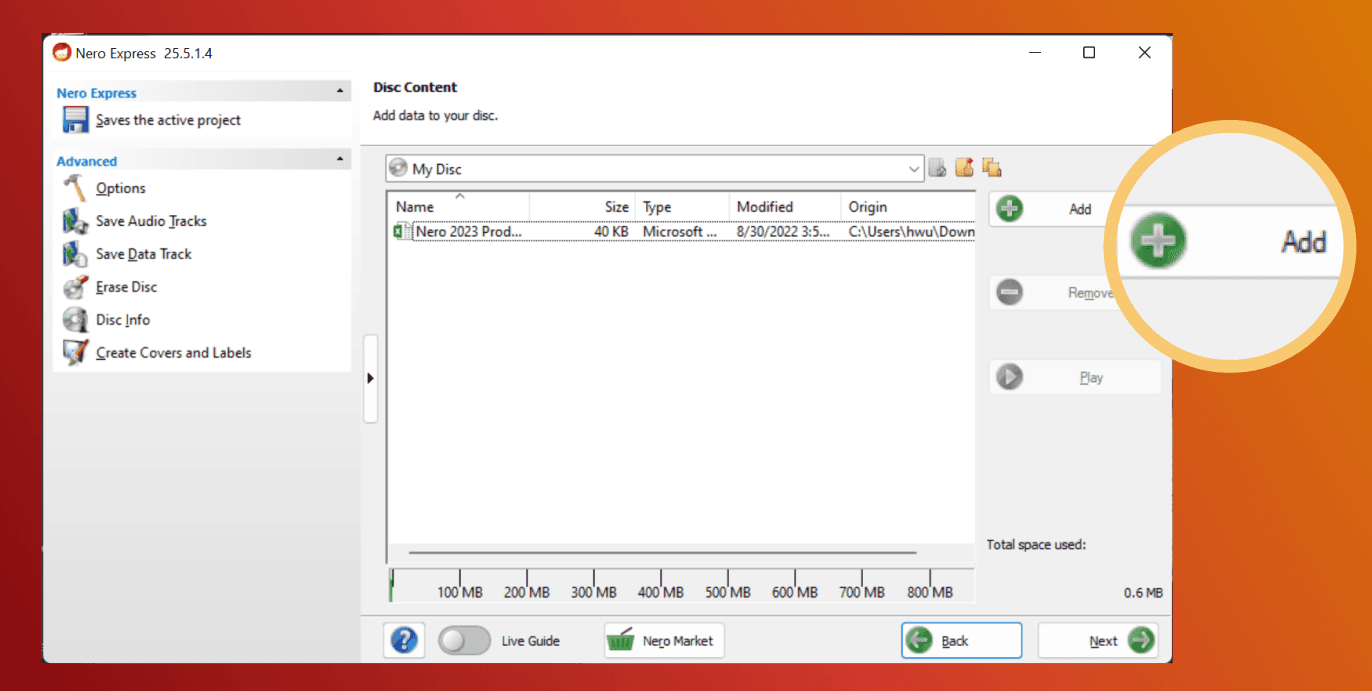Toggle the Live Guide switch
The width and height of the screenshot is (1372, 691).
click(x=464, y=641)
